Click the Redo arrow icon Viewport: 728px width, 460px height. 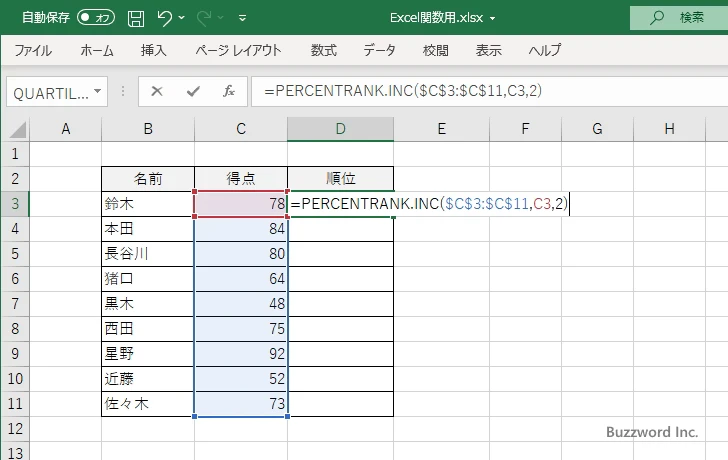[204, 18]
